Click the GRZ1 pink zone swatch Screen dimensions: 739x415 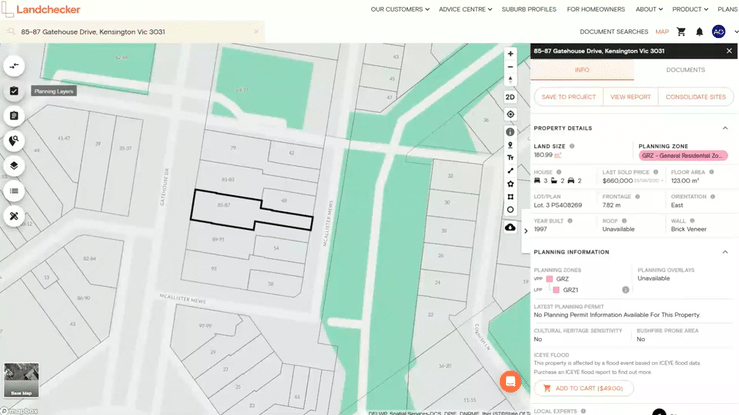556,290
